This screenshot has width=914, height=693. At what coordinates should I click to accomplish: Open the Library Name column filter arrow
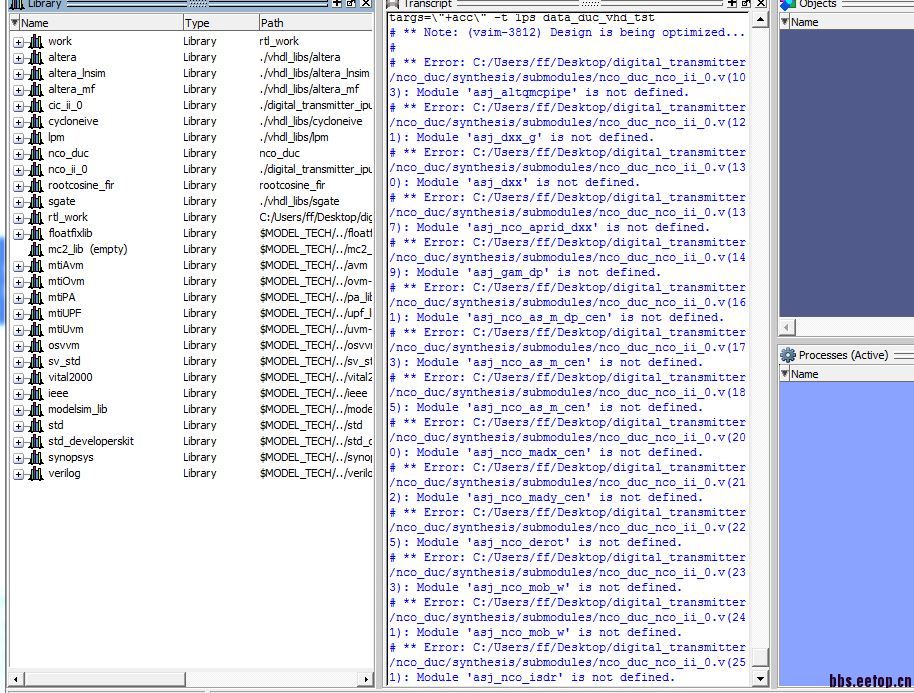[15, 23]
